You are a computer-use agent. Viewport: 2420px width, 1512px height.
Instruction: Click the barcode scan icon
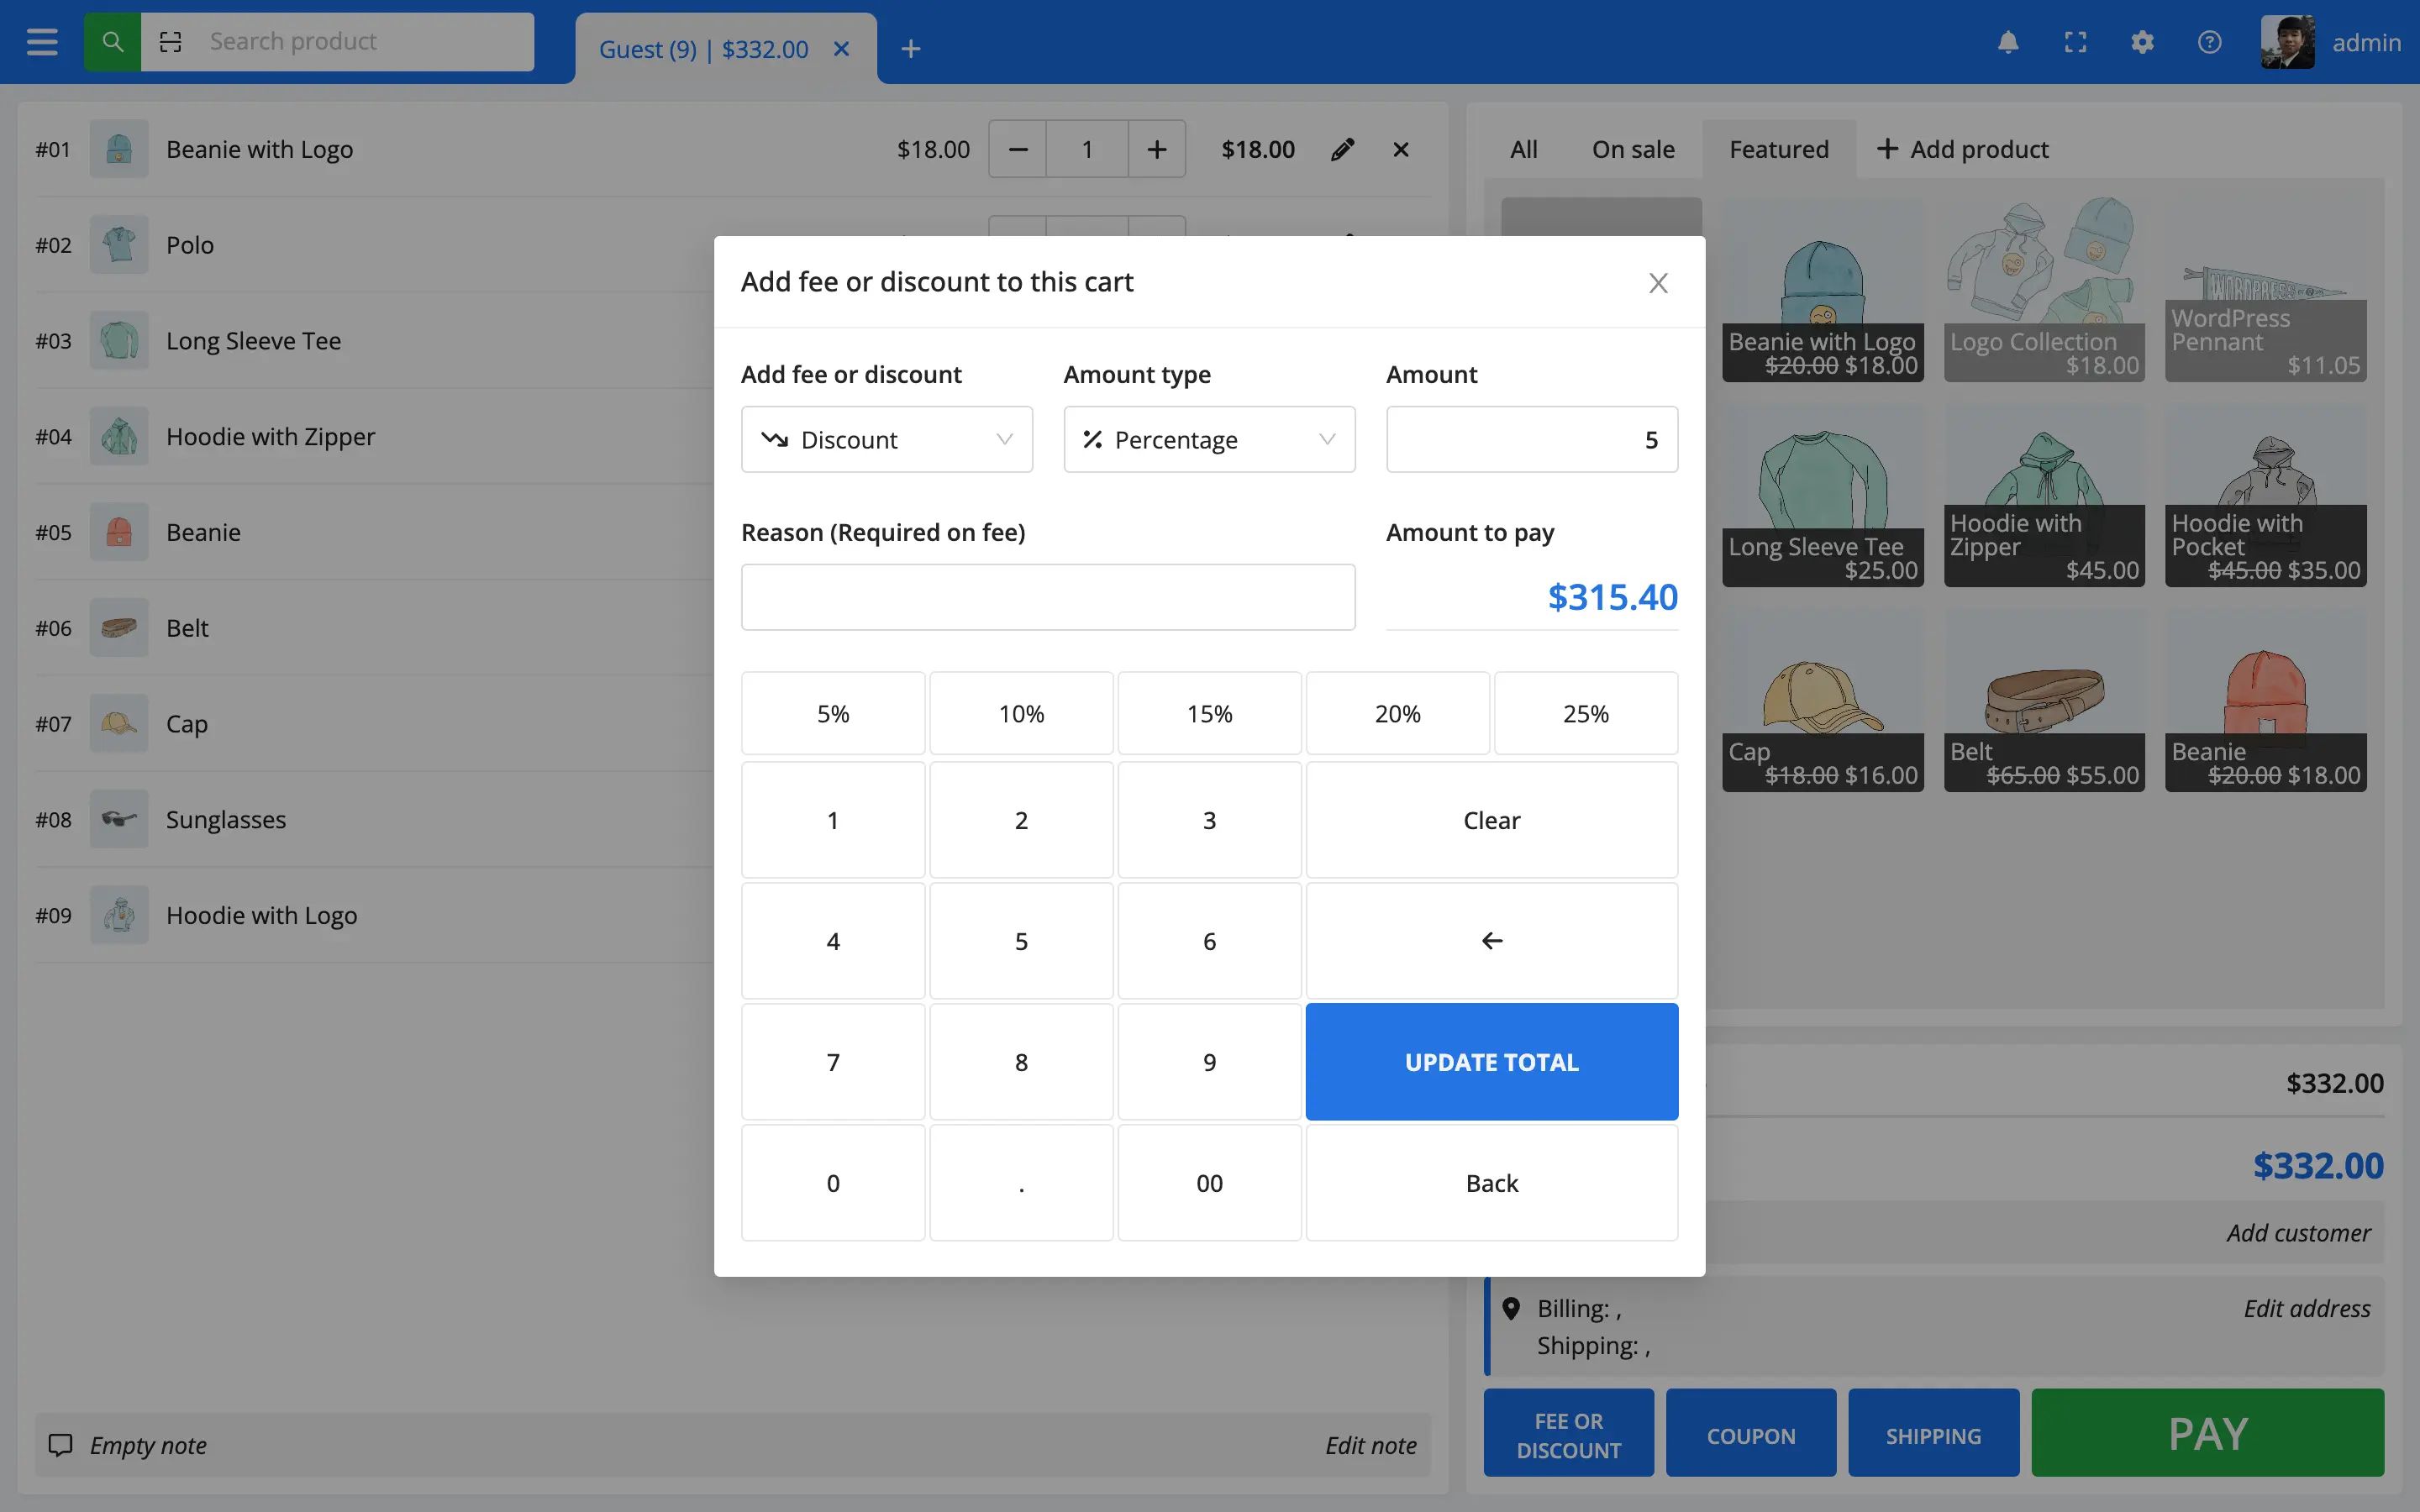[171, 42]
